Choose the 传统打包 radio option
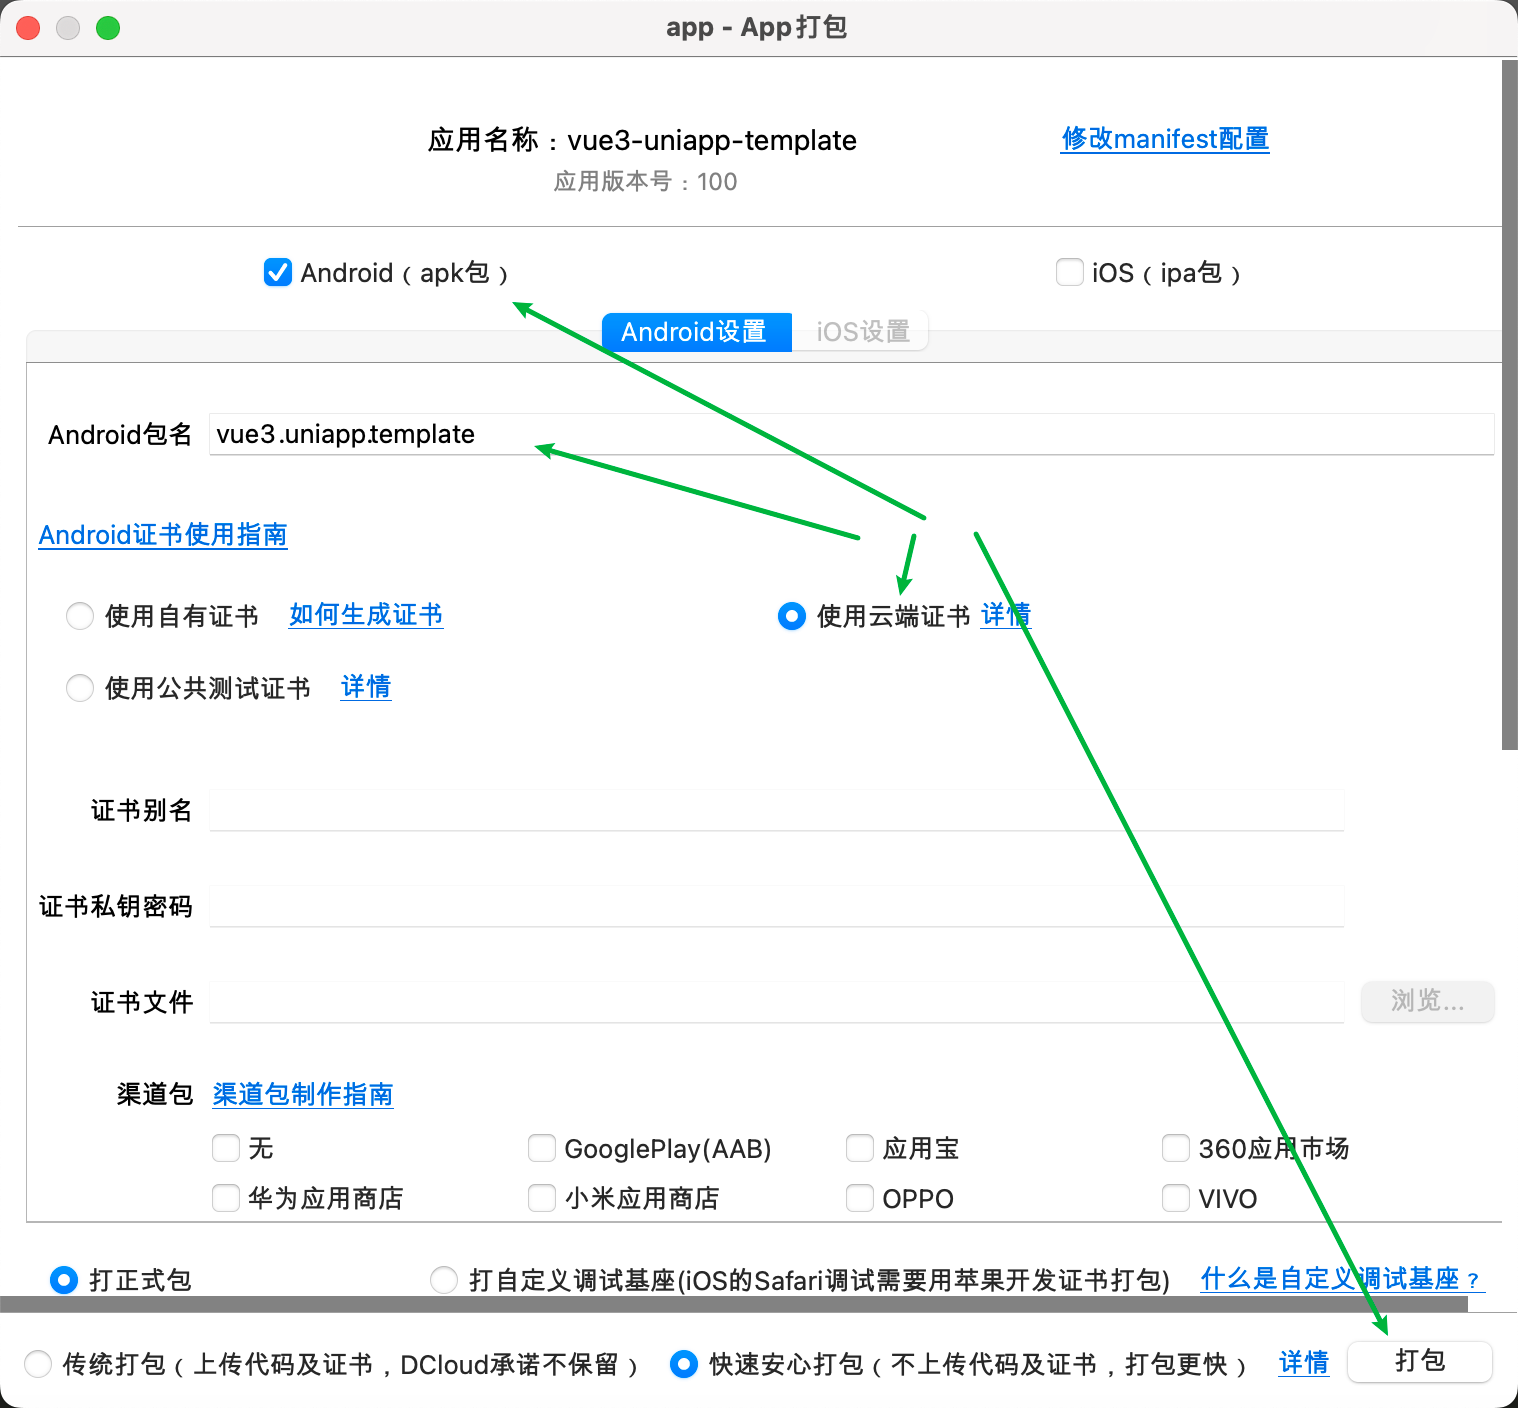This screenshot has height=1408, width=1518. (38, 1364)
